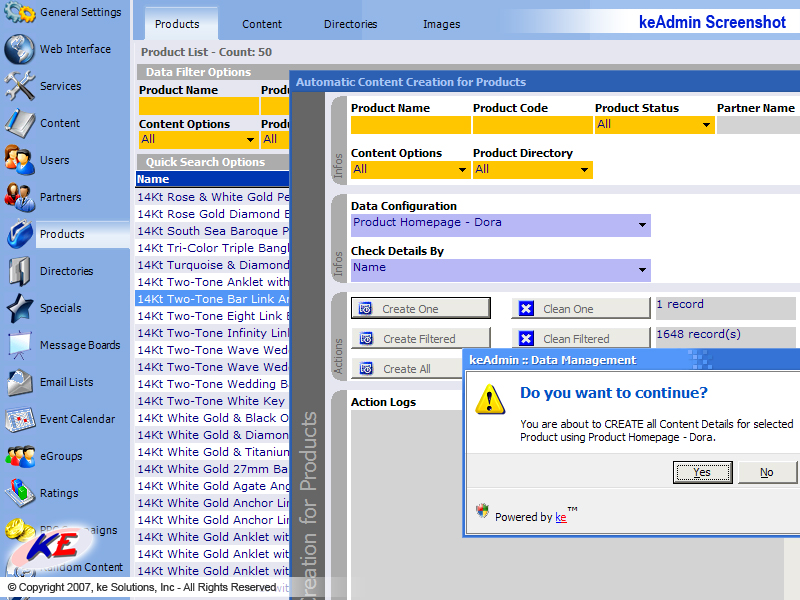Click the Product Code input field
Image resolution: width=800 pixels, height=600 pixels.
(x=533, y=124)
